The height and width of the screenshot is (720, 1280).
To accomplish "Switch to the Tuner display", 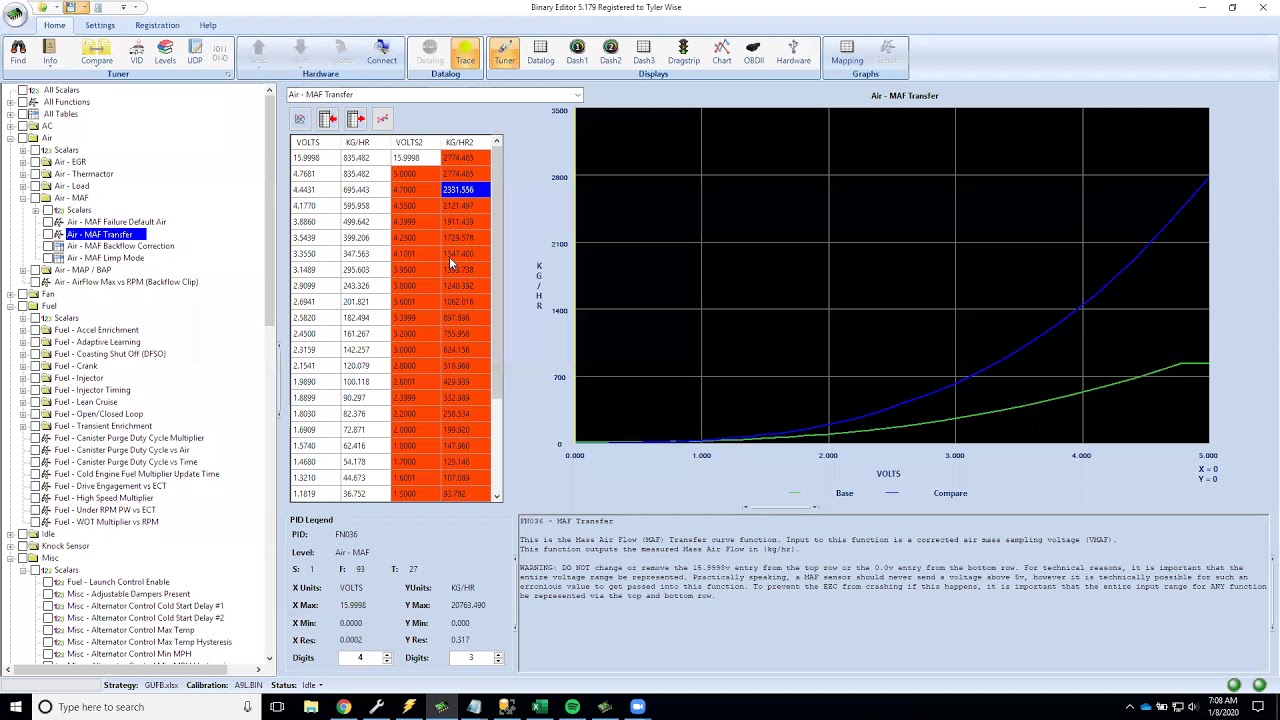I will tap(504, 52).
